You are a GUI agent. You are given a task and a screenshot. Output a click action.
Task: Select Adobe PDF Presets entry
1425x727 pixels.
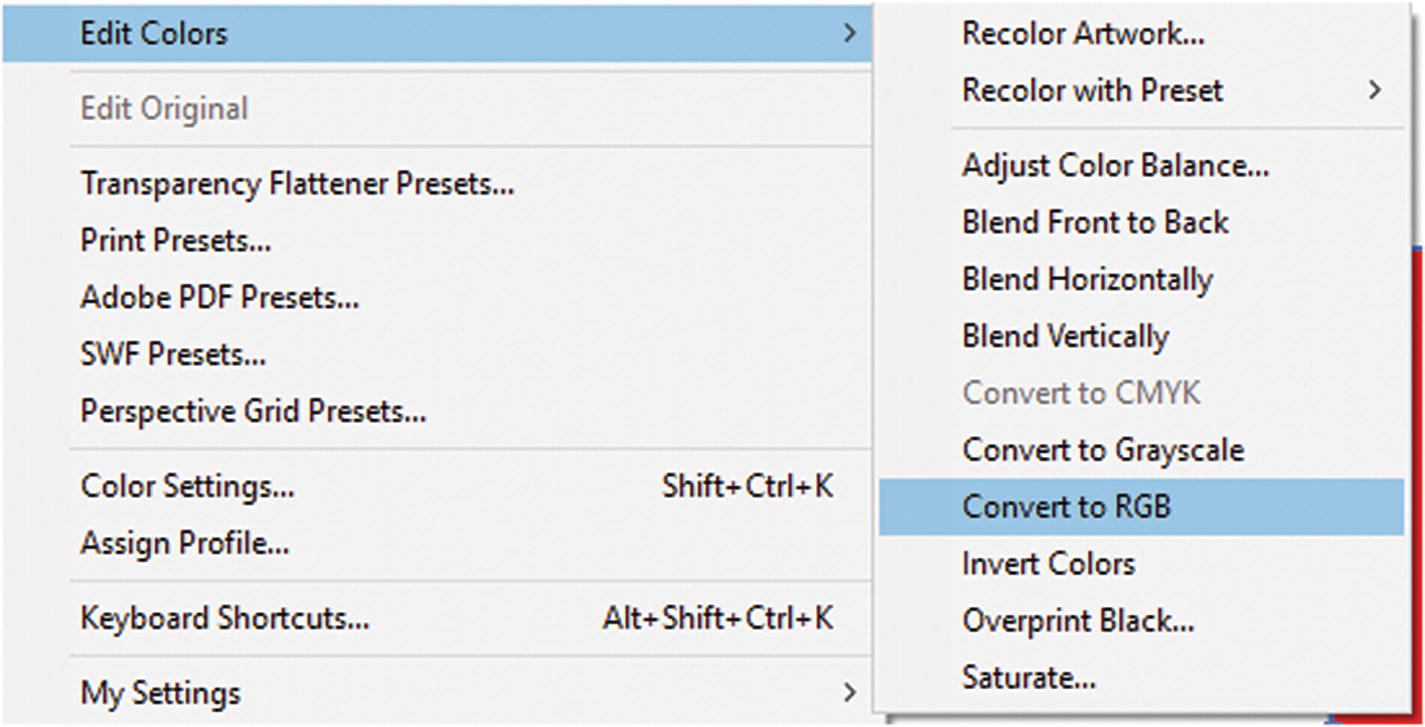pyautogui.click(x=220, y=298)
